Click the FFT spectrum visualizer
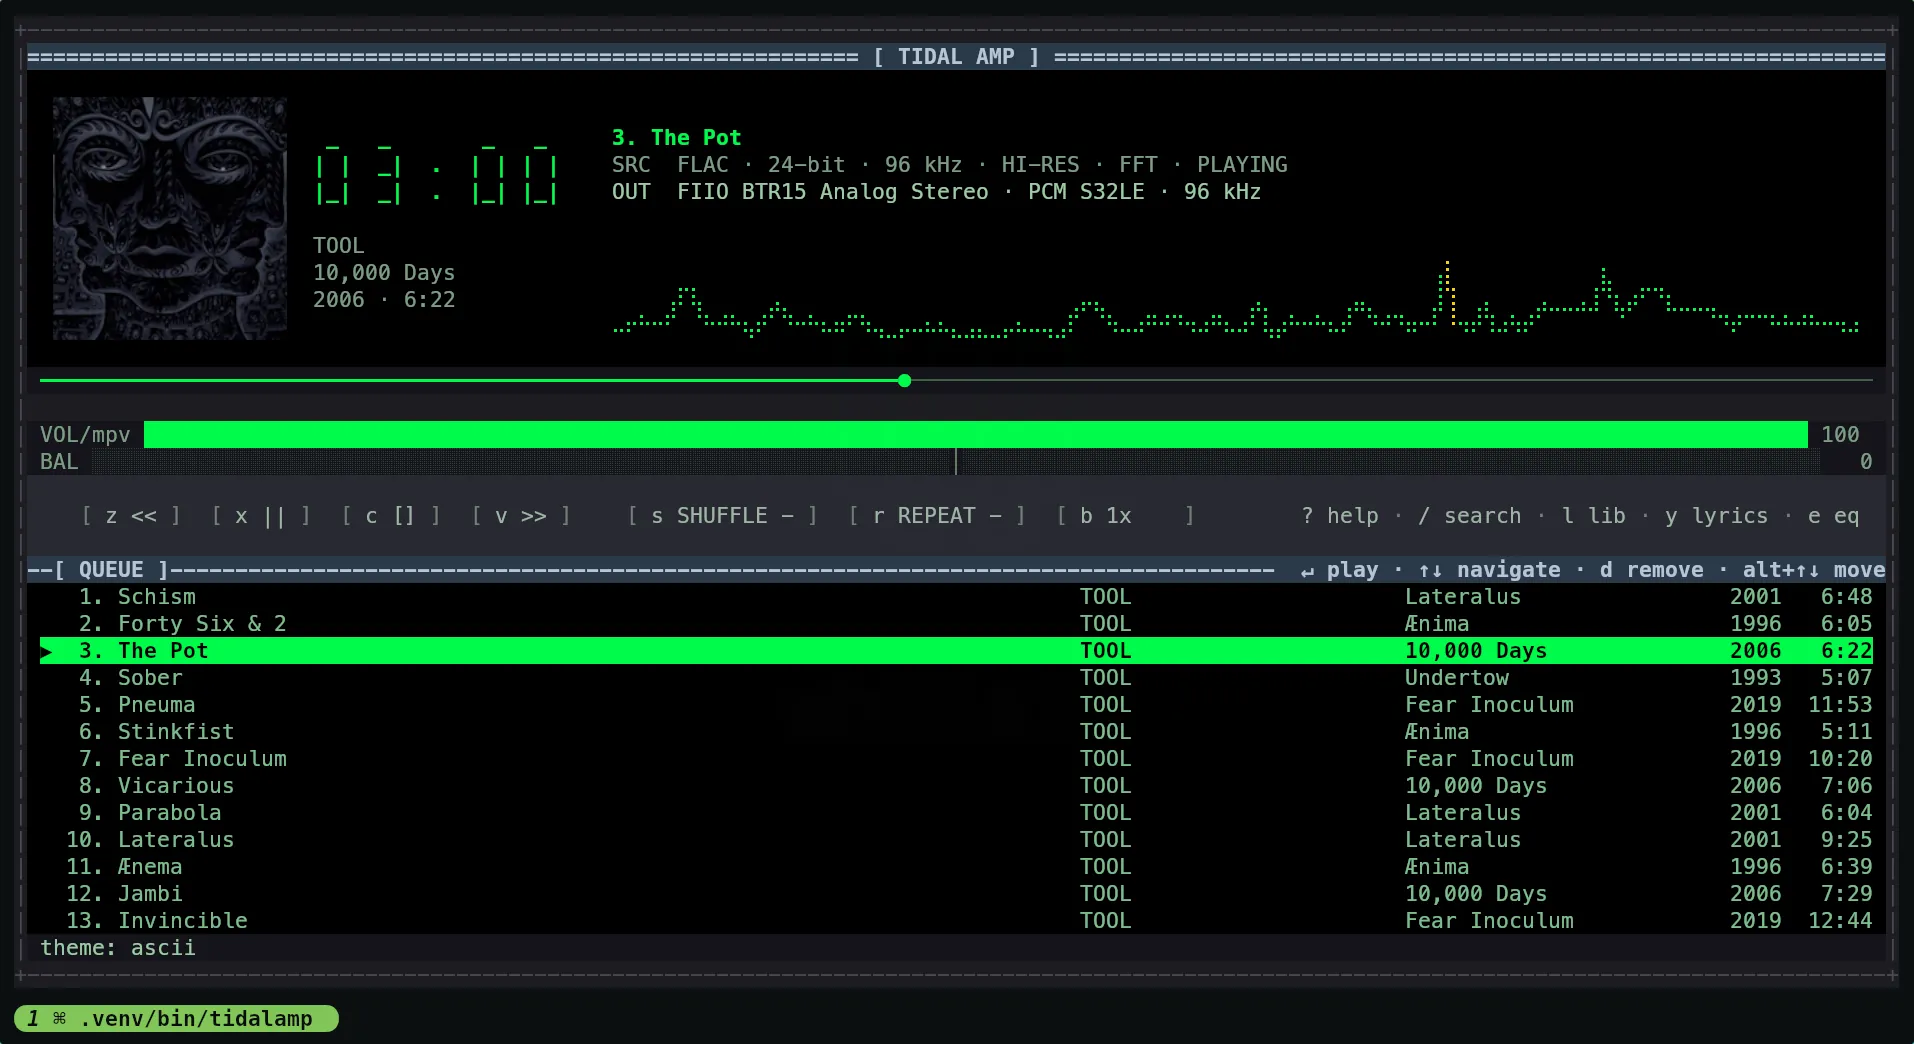This screenshot has height=1044, width=1914. click(1236, 300)
